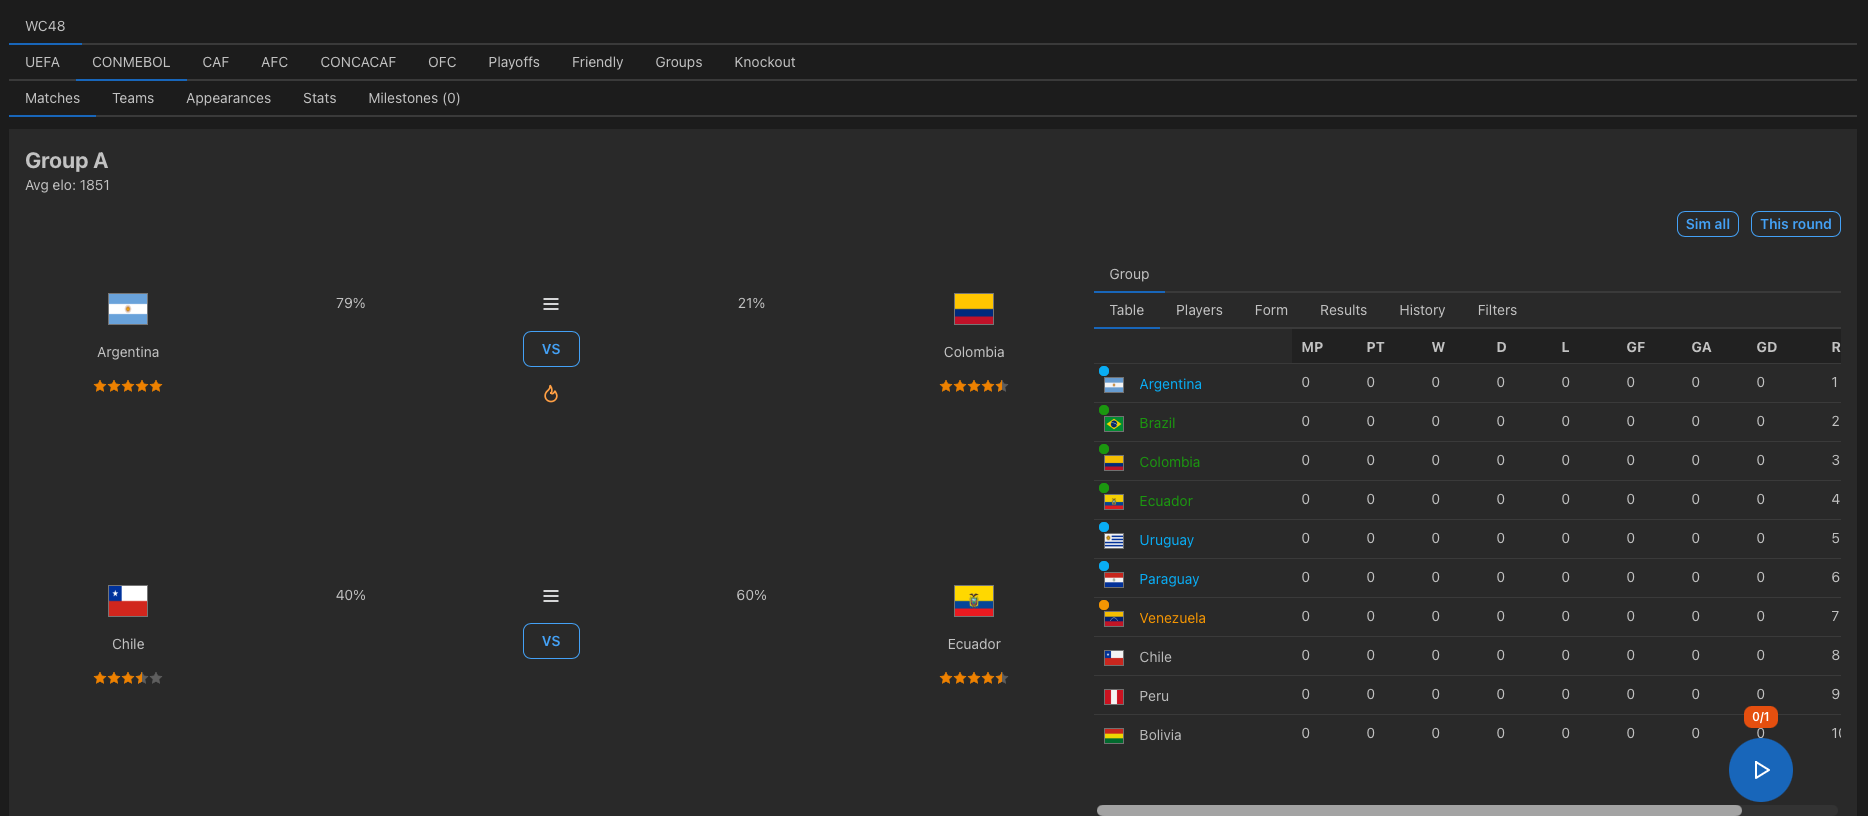The image size is (1868, 816).
Task: Simulate all matches with Sim all
Action: coord(1708,224)
